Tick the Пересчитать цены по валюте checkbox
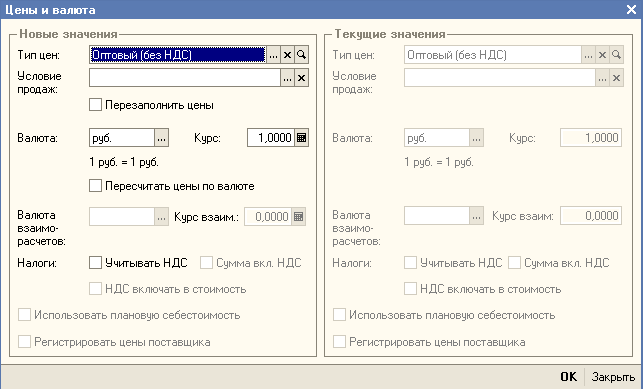Image resolution: width=643 pixels, height=389 pixels. pos(95,186)
